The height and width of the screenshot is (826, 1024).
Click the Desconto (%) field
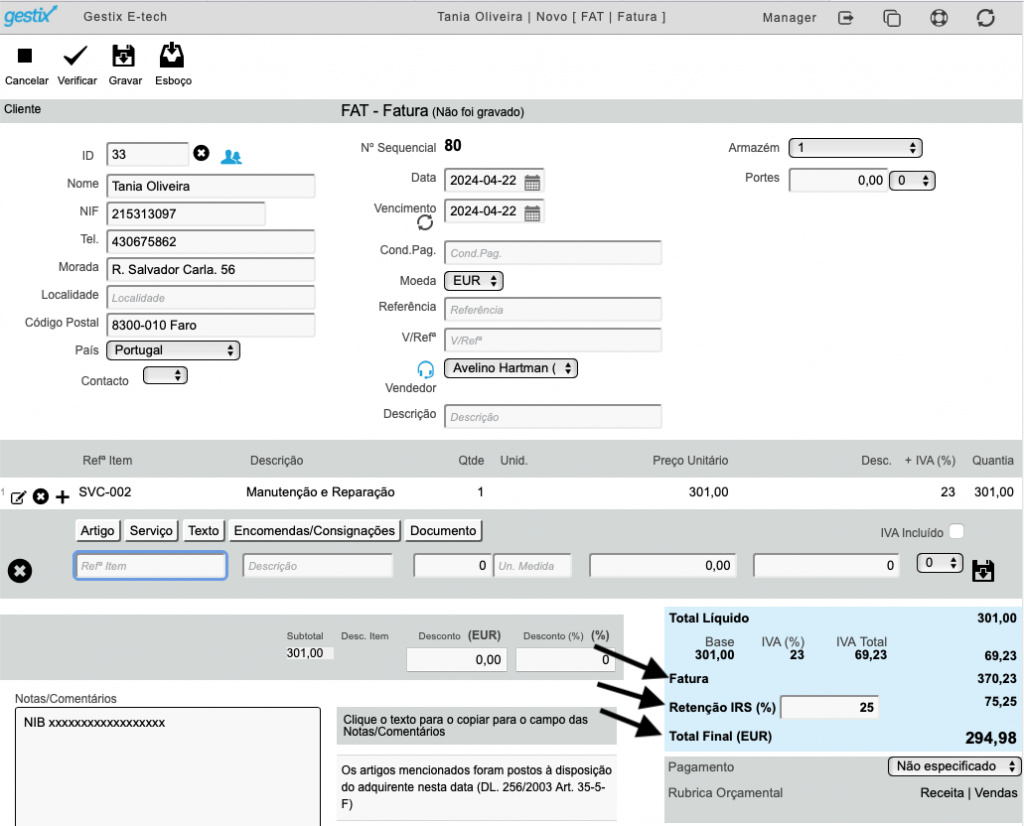pos(565,659)
